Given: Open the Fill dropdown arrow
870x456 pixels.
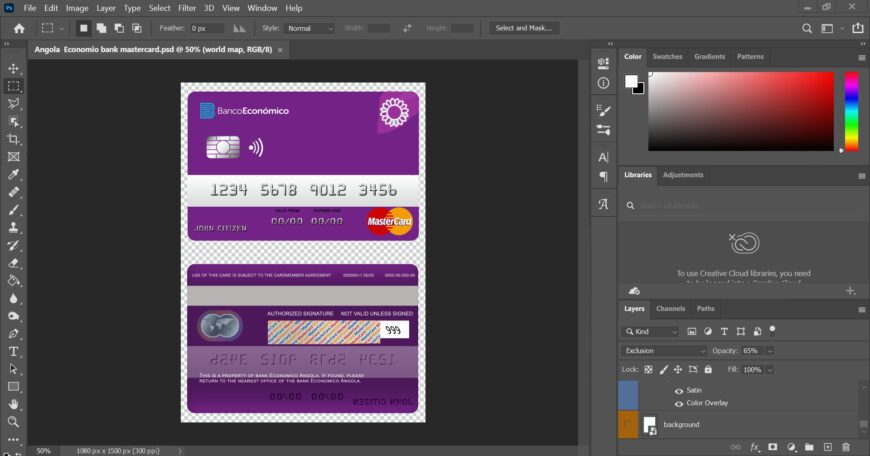Looking at the screenshot, I should click(x=770, y=369).
